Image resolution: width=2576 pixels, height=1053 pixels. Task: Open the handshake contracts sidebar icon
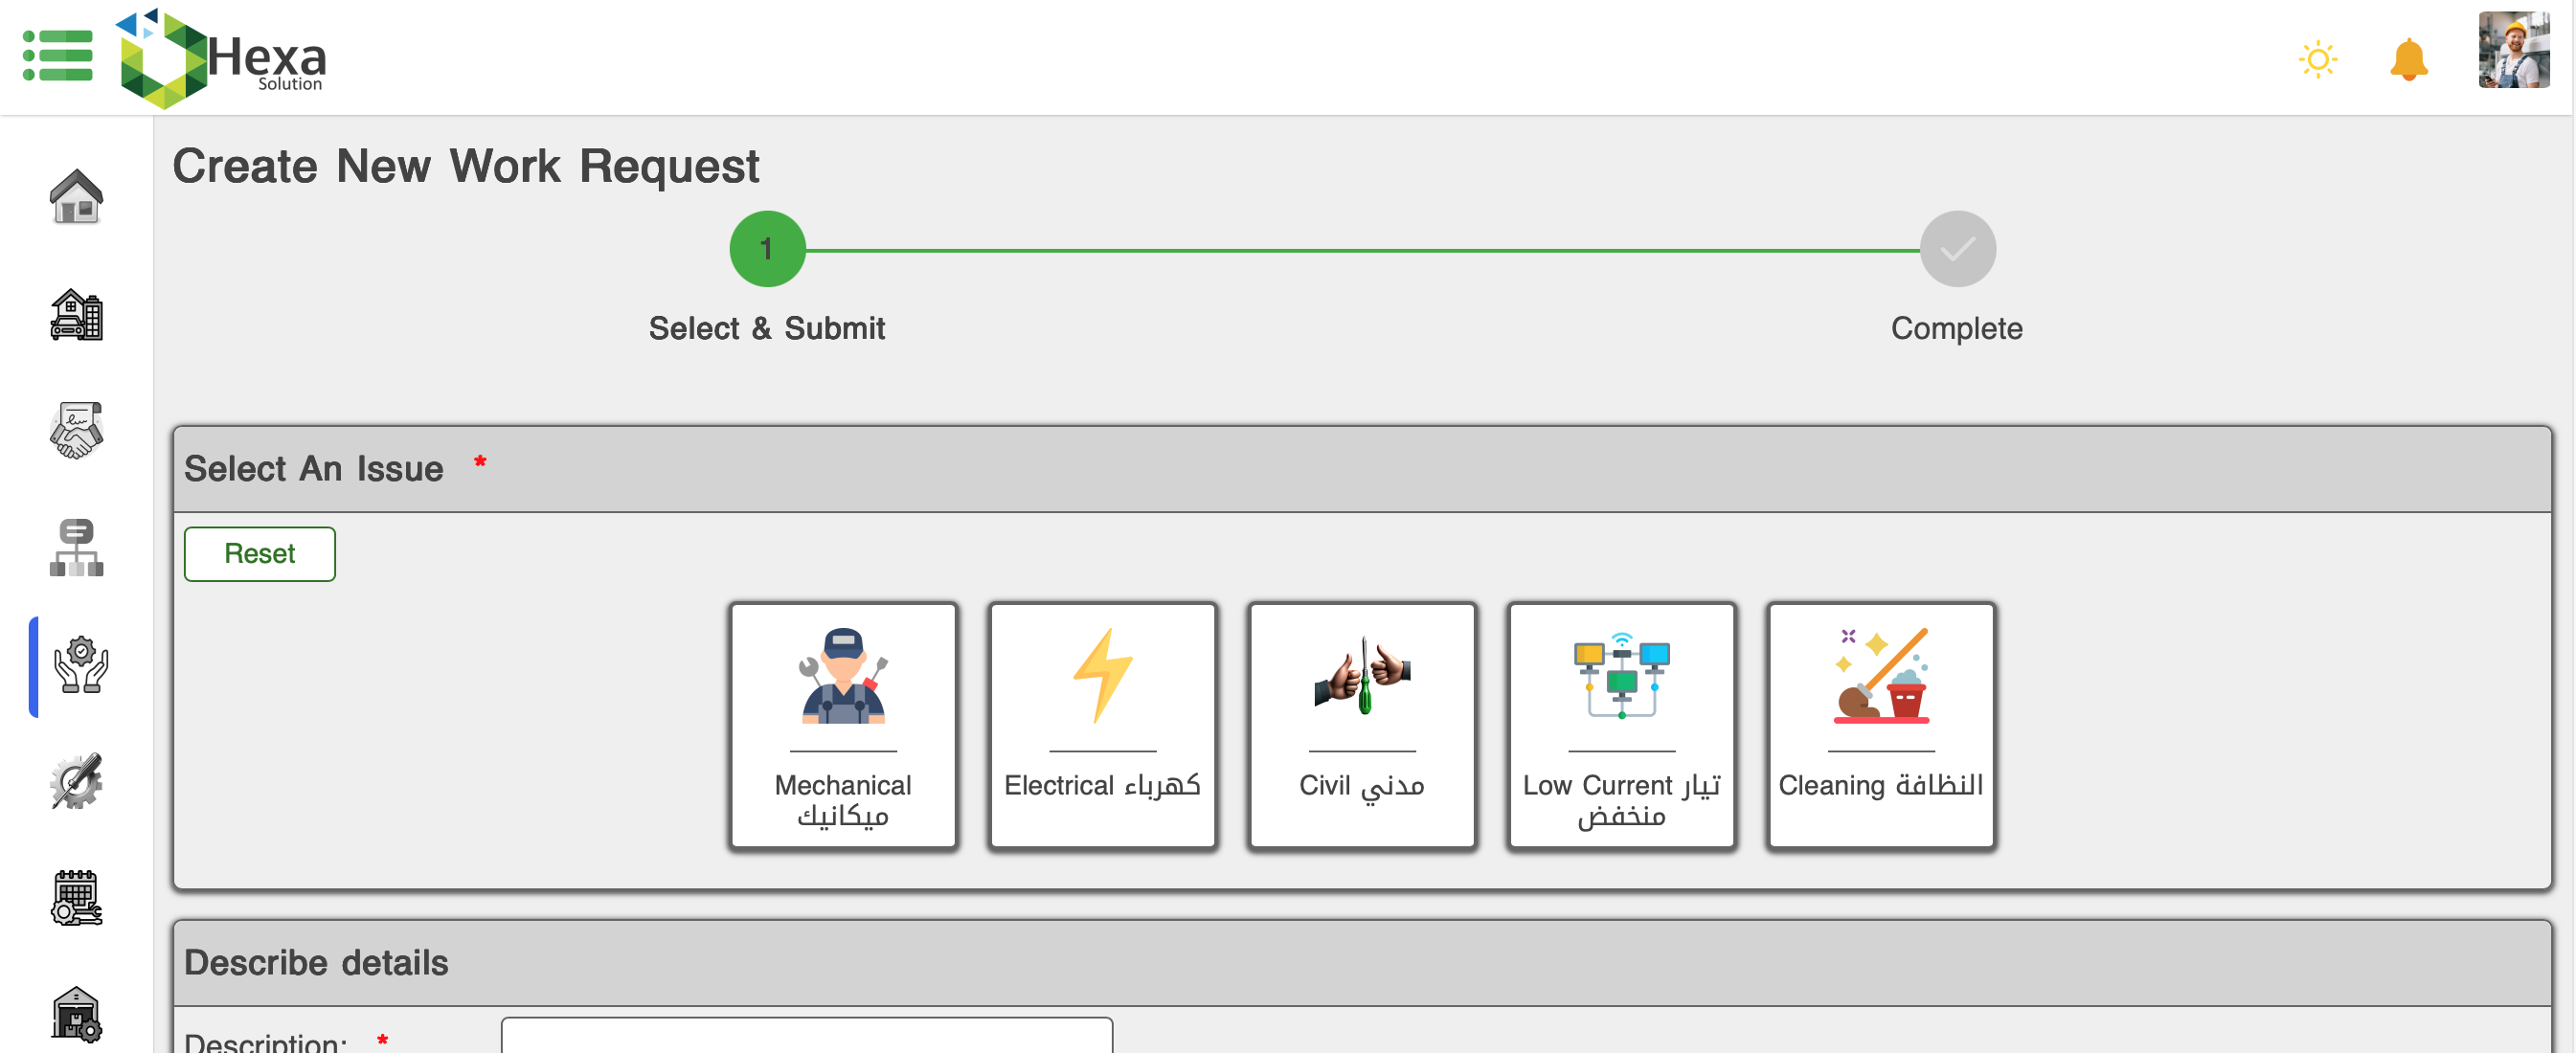(77, 431)
